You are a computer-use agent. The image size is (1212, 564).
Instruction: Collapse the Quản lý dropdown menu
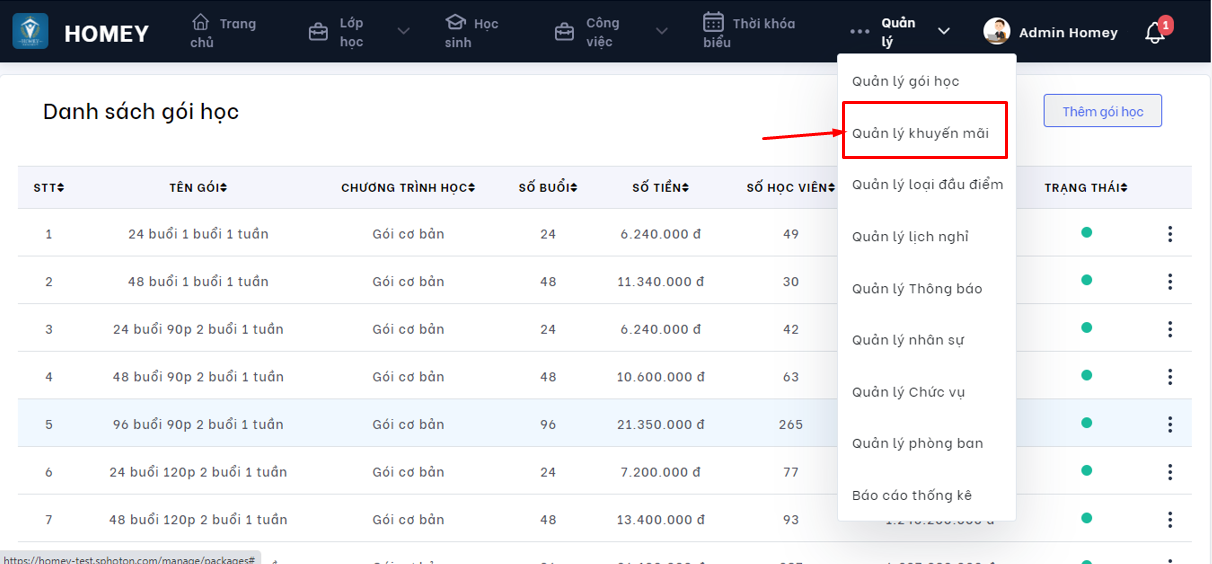tap(943, 32)
